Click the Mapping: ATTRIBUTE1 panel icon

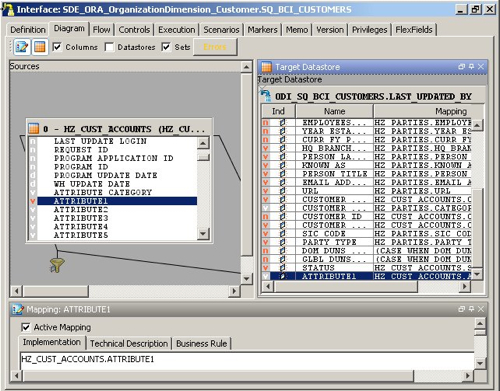[x=18, y=309]
